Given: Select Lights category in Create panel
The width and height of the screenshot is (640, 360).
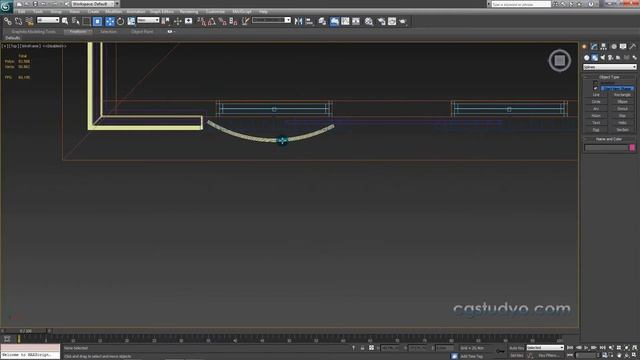Looking at the screenshot, I should (603, 58).
